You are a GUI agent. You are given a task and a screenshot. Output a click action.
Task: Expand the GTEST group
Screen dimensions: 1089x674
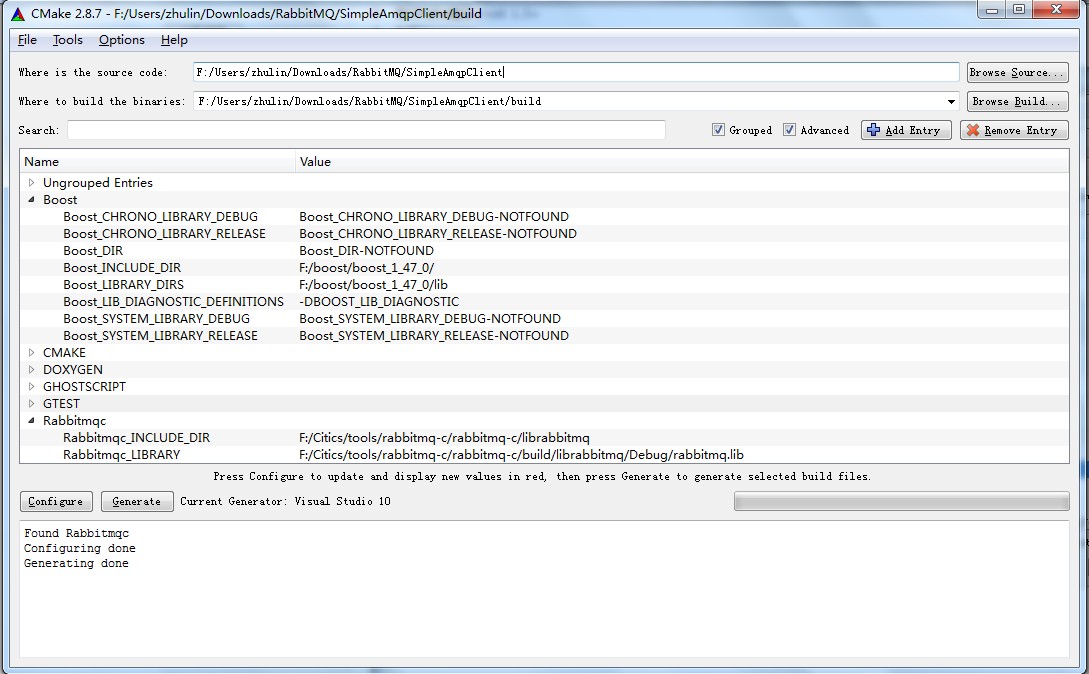pyautogui.click(x=31, y=404)
